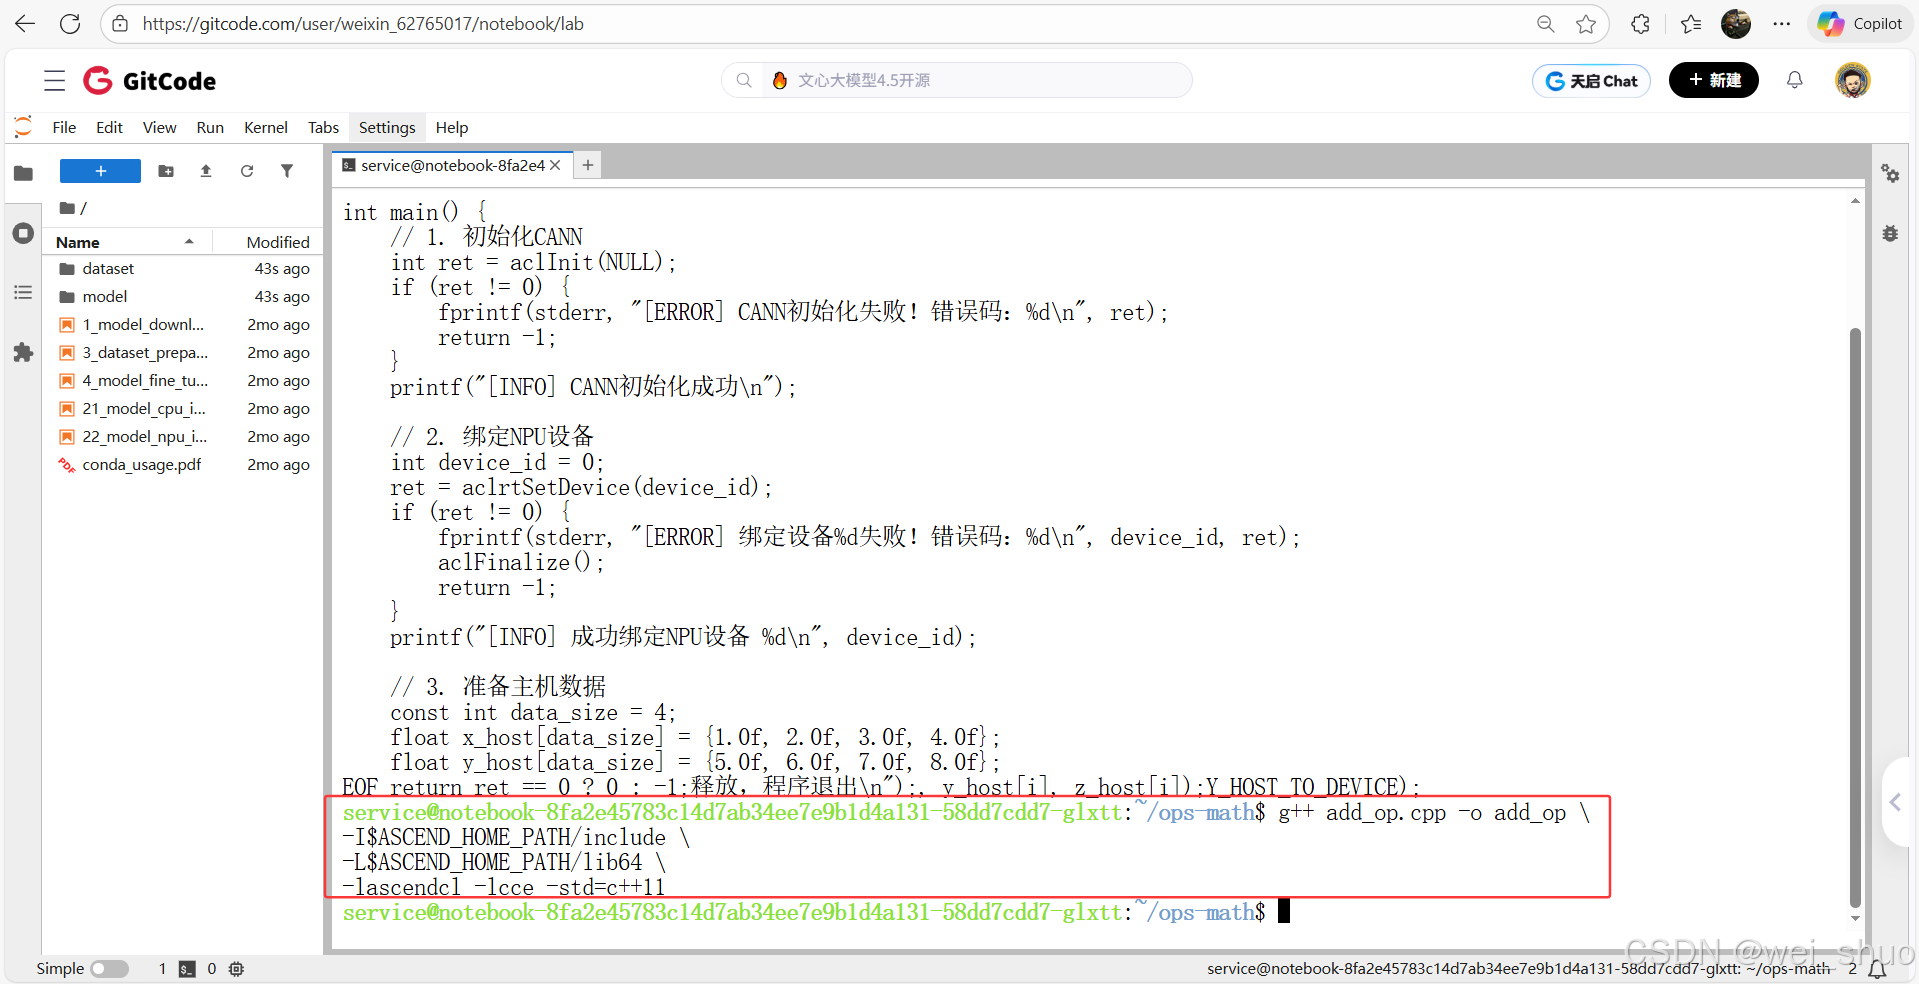
Task: Select the 1_model_downl... notebook
Action: tap(183, 324)
